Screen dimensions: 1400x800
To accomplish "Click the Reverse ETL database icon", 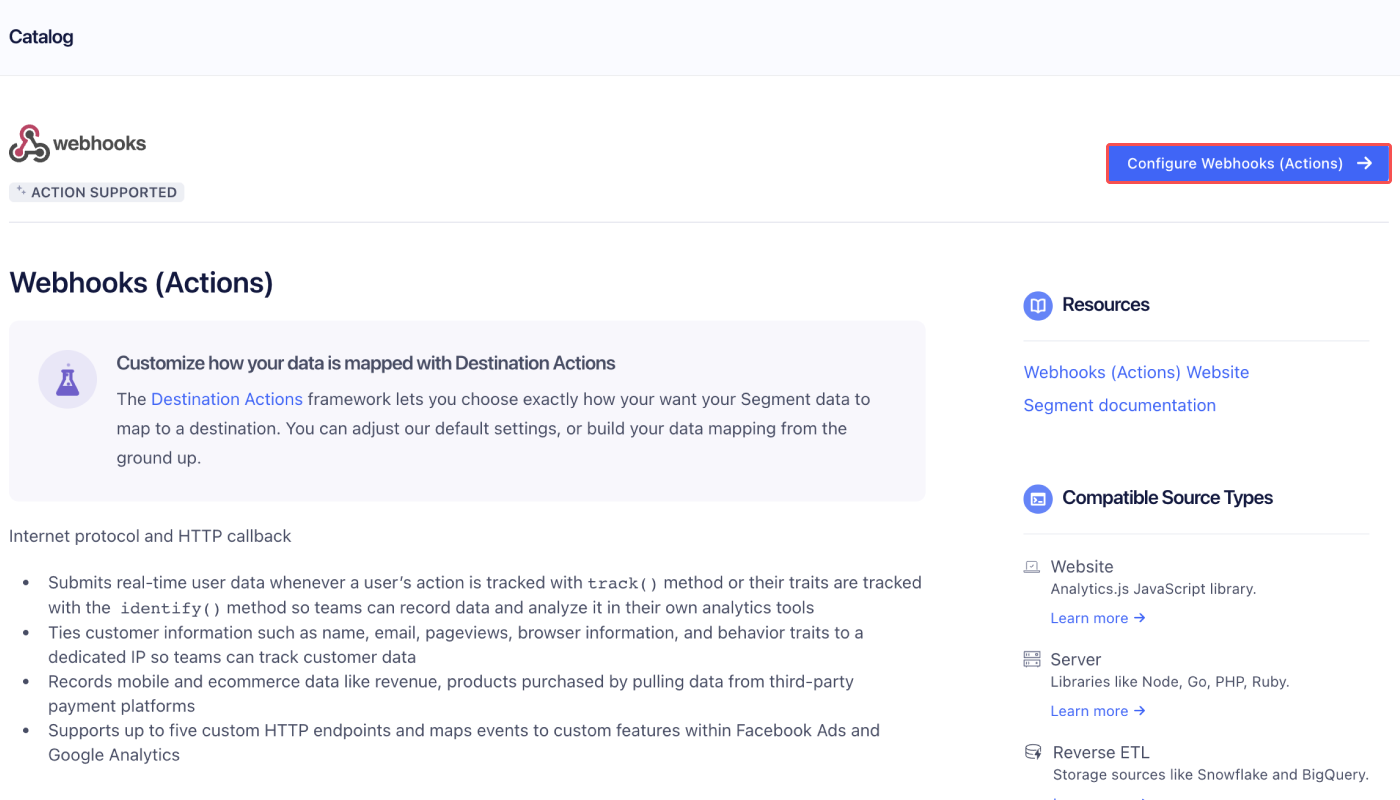I will (1033, 752).
